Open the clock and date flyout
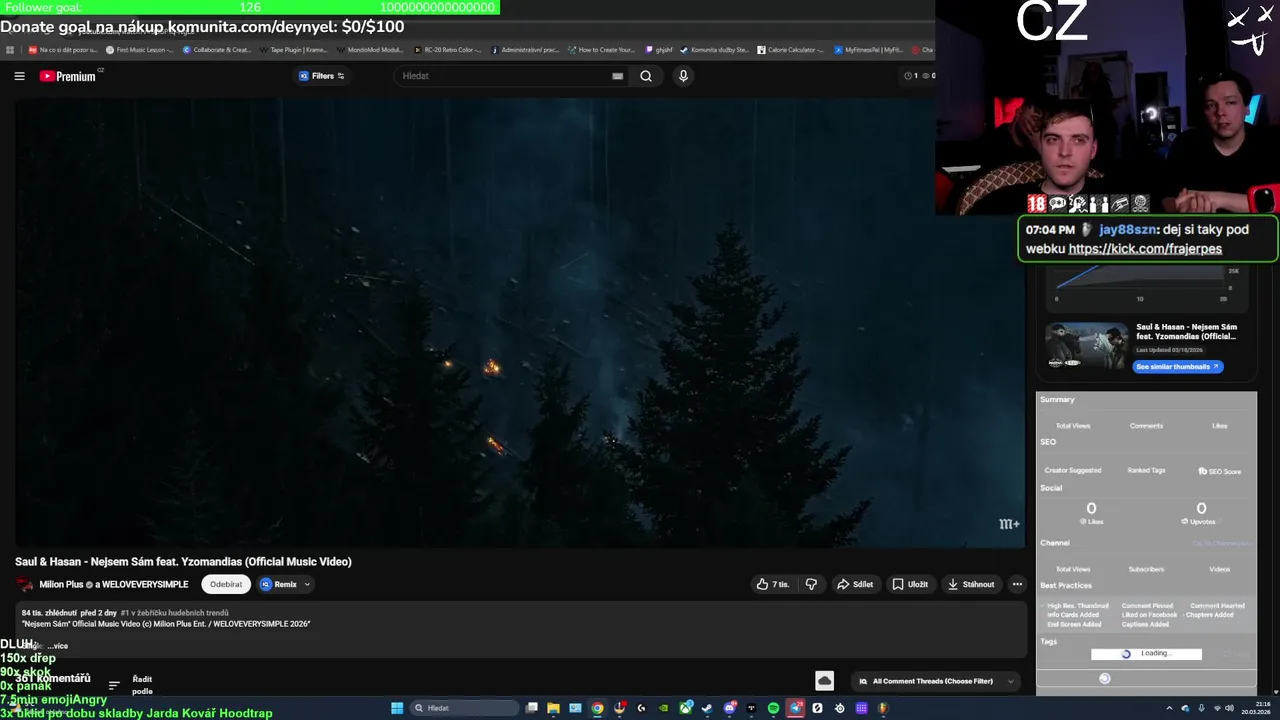This screenshot has width=1280, height=720. tap(1256, 708)
